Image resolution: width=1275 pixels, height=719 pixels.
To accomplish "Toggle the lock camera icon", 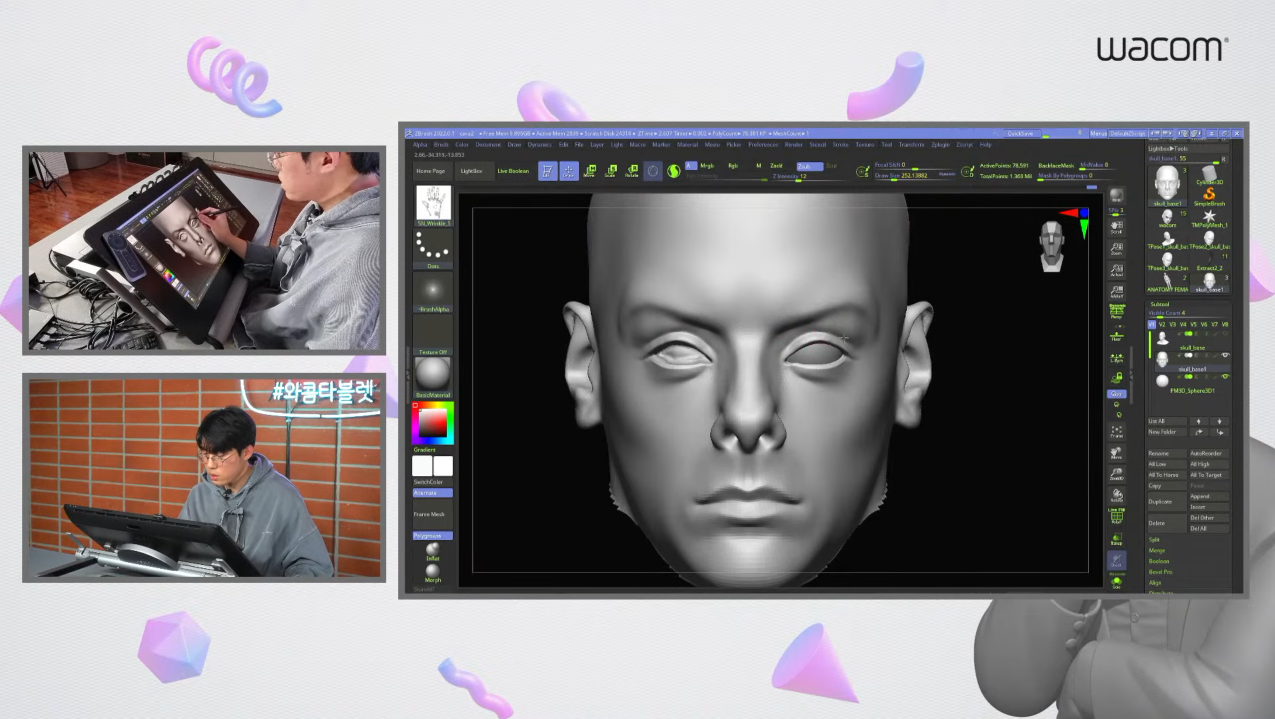I will 1116,378.
